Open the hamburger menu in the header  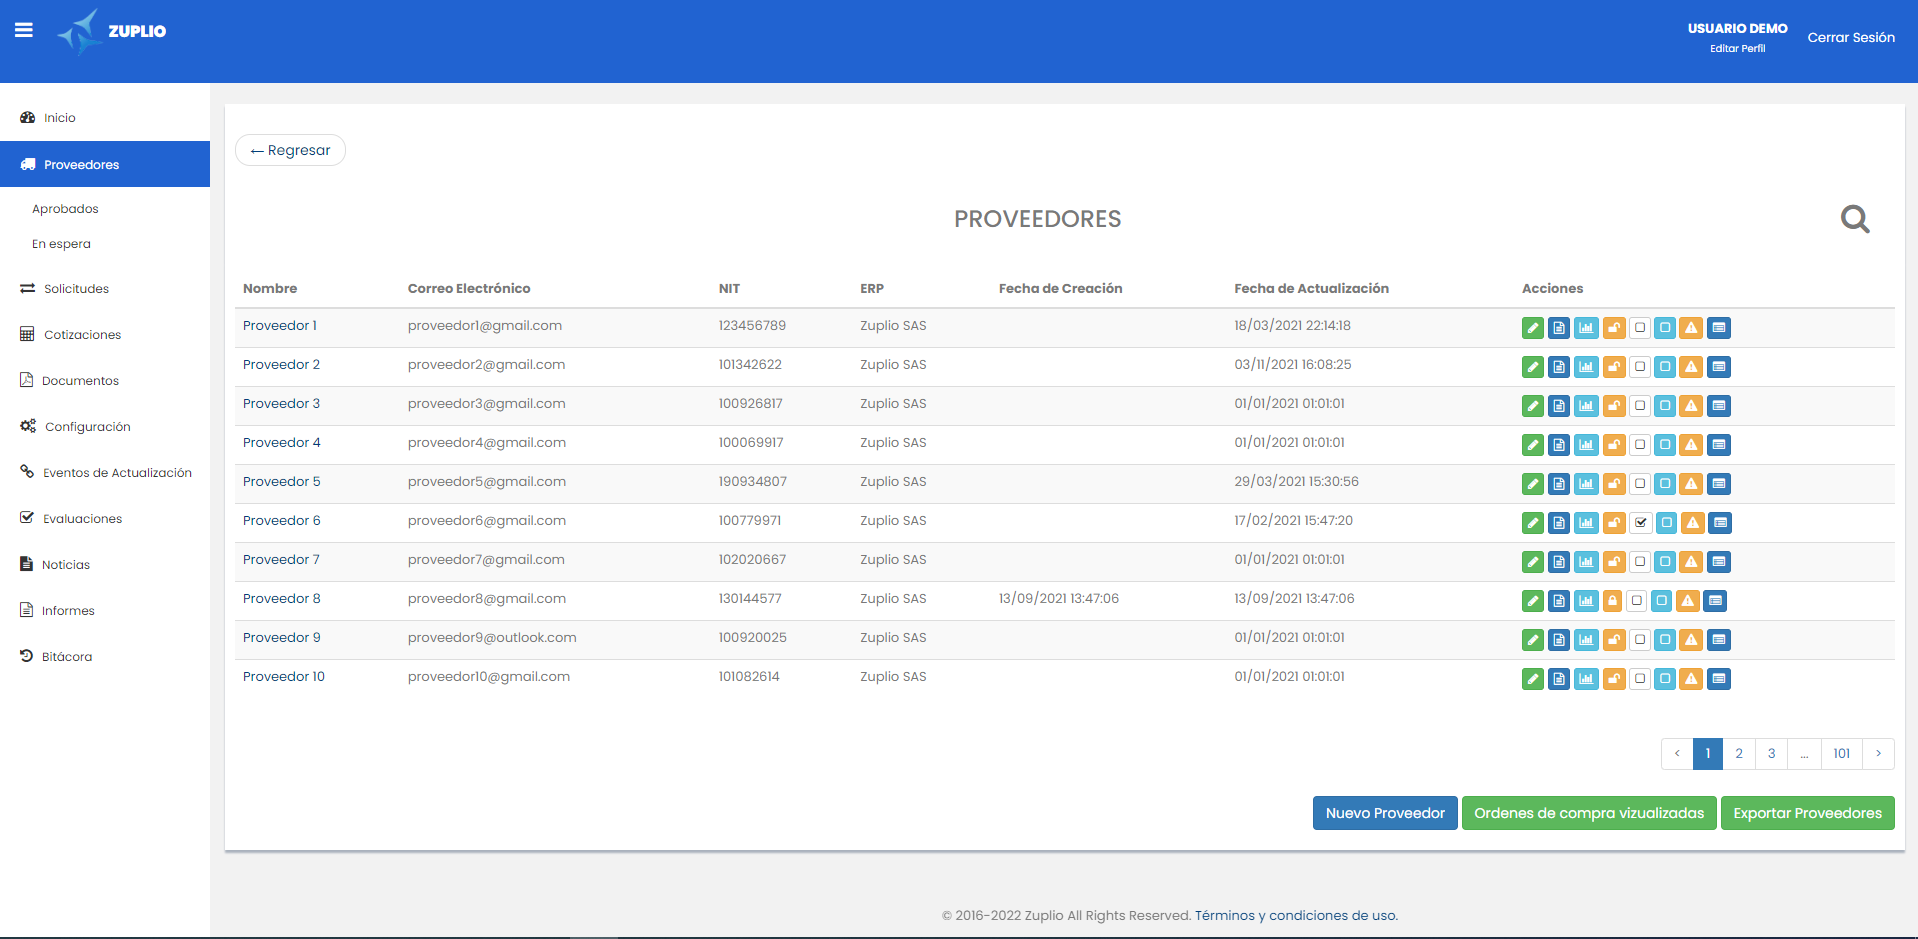click(x=24, y=30)
